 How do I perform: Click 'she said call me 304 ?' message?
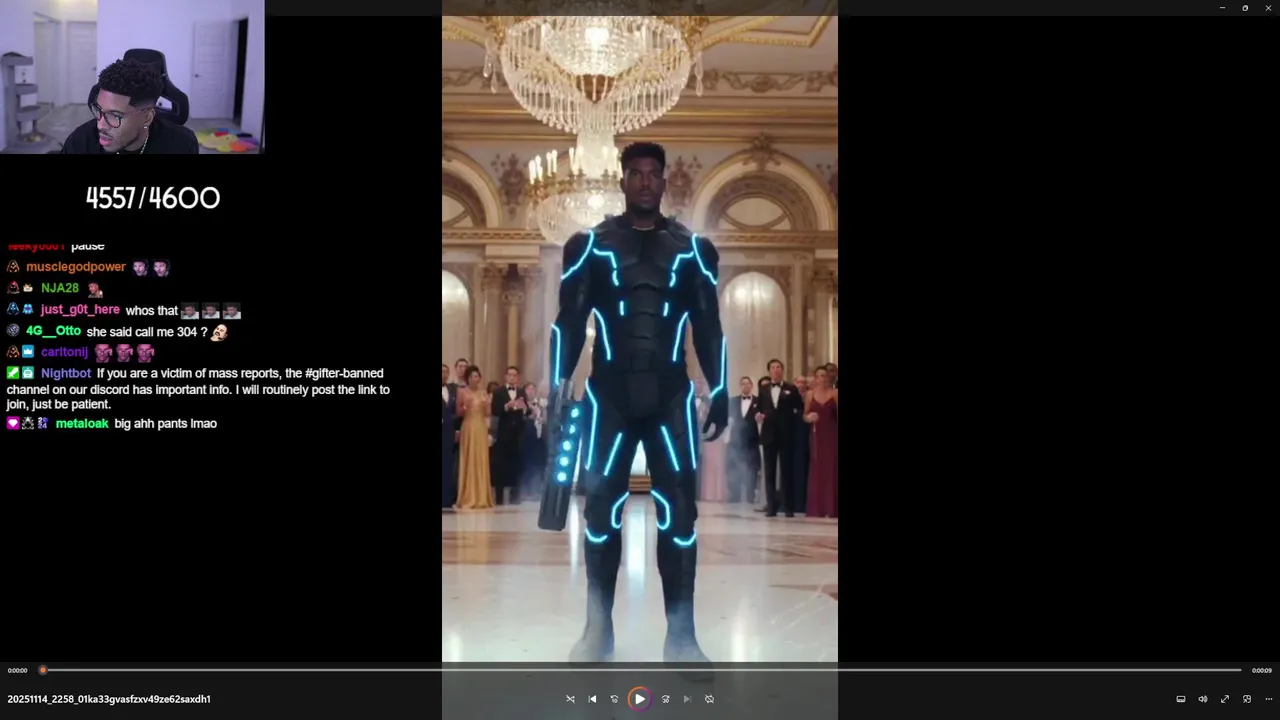147,331
